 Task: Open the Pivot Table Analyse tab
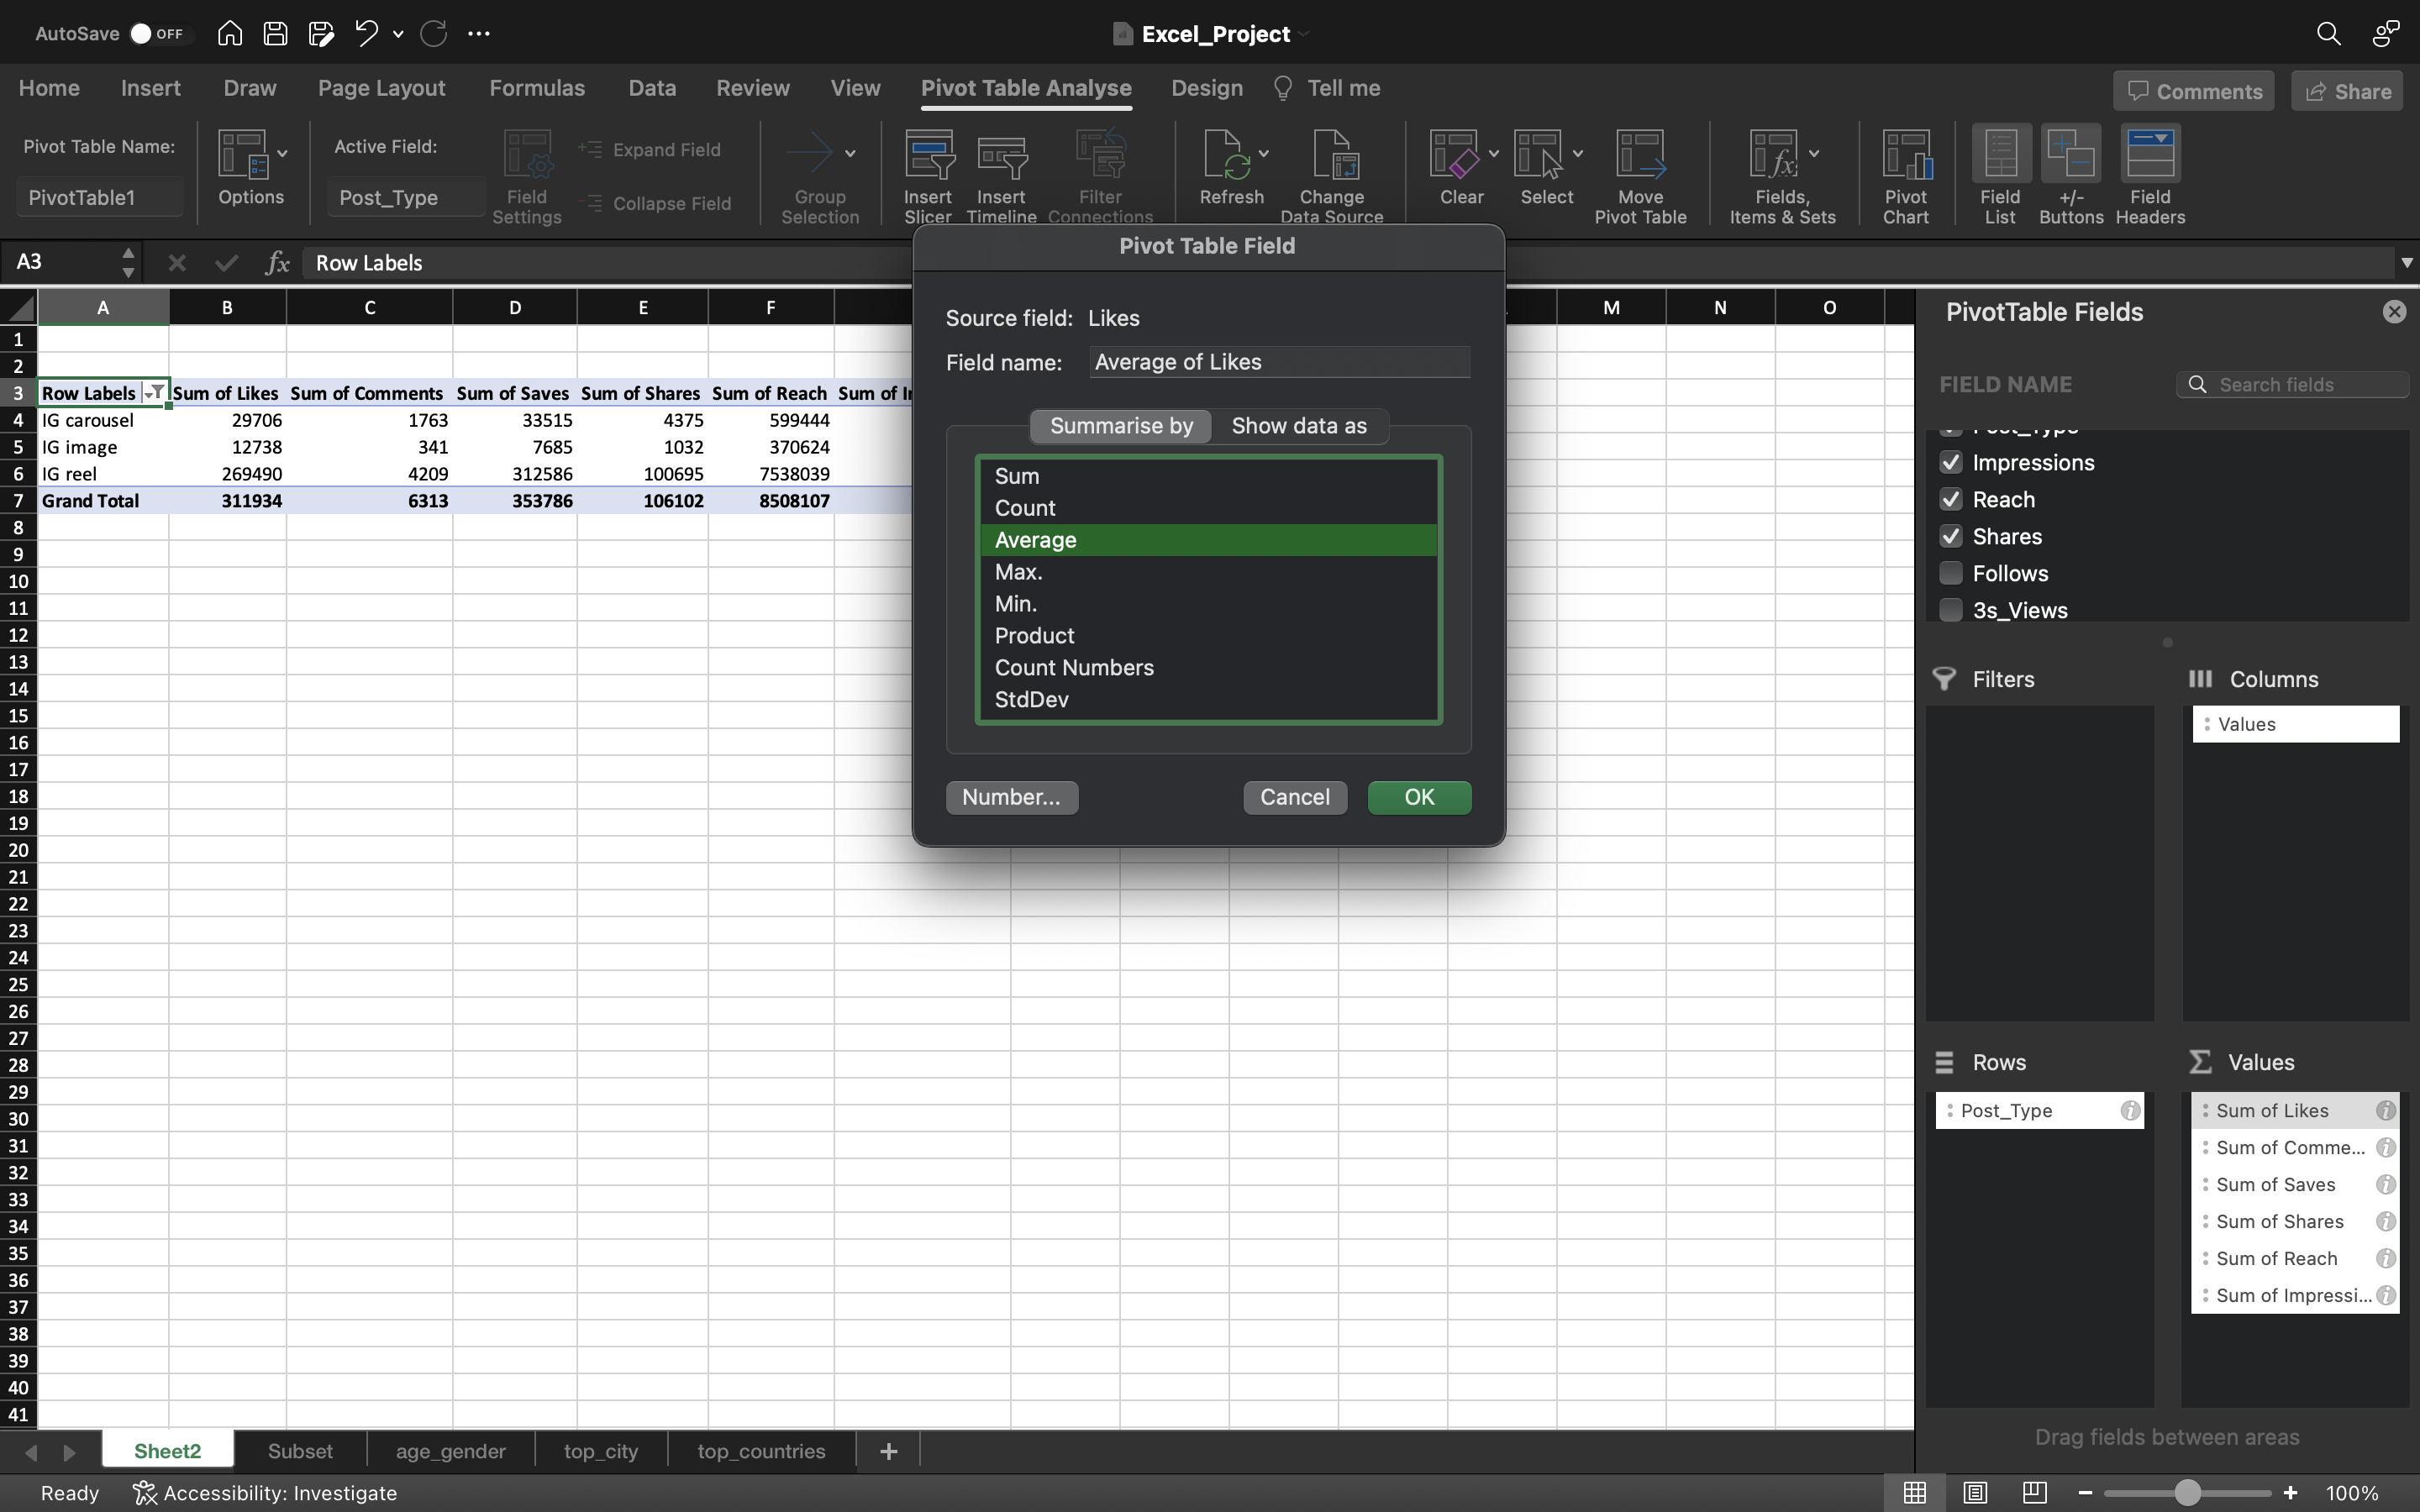coord(1024,87)
